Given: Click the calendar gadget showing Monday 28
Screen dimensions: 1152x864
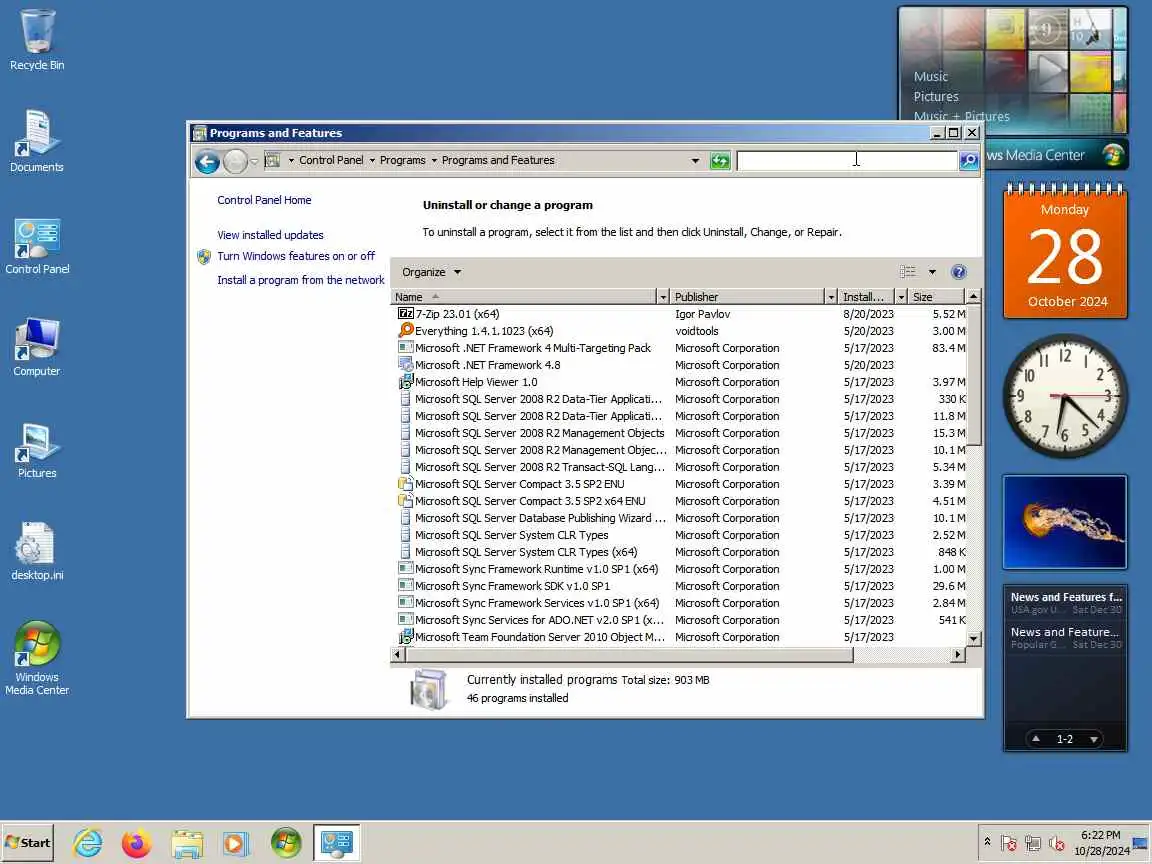Looking at the screenshot, I should click(x=1065, y=251).
